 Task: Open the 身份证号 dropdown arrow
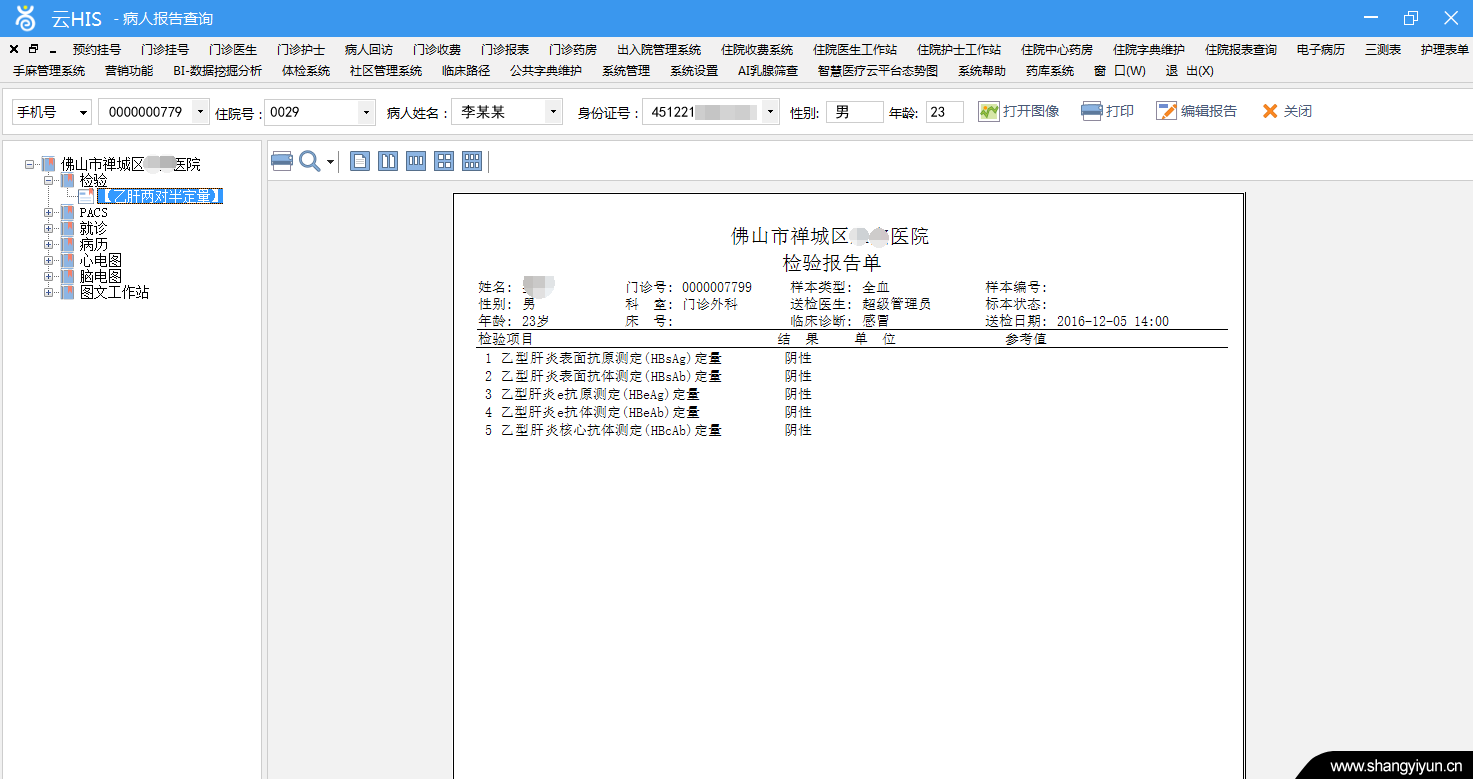[x=770, y=112]
